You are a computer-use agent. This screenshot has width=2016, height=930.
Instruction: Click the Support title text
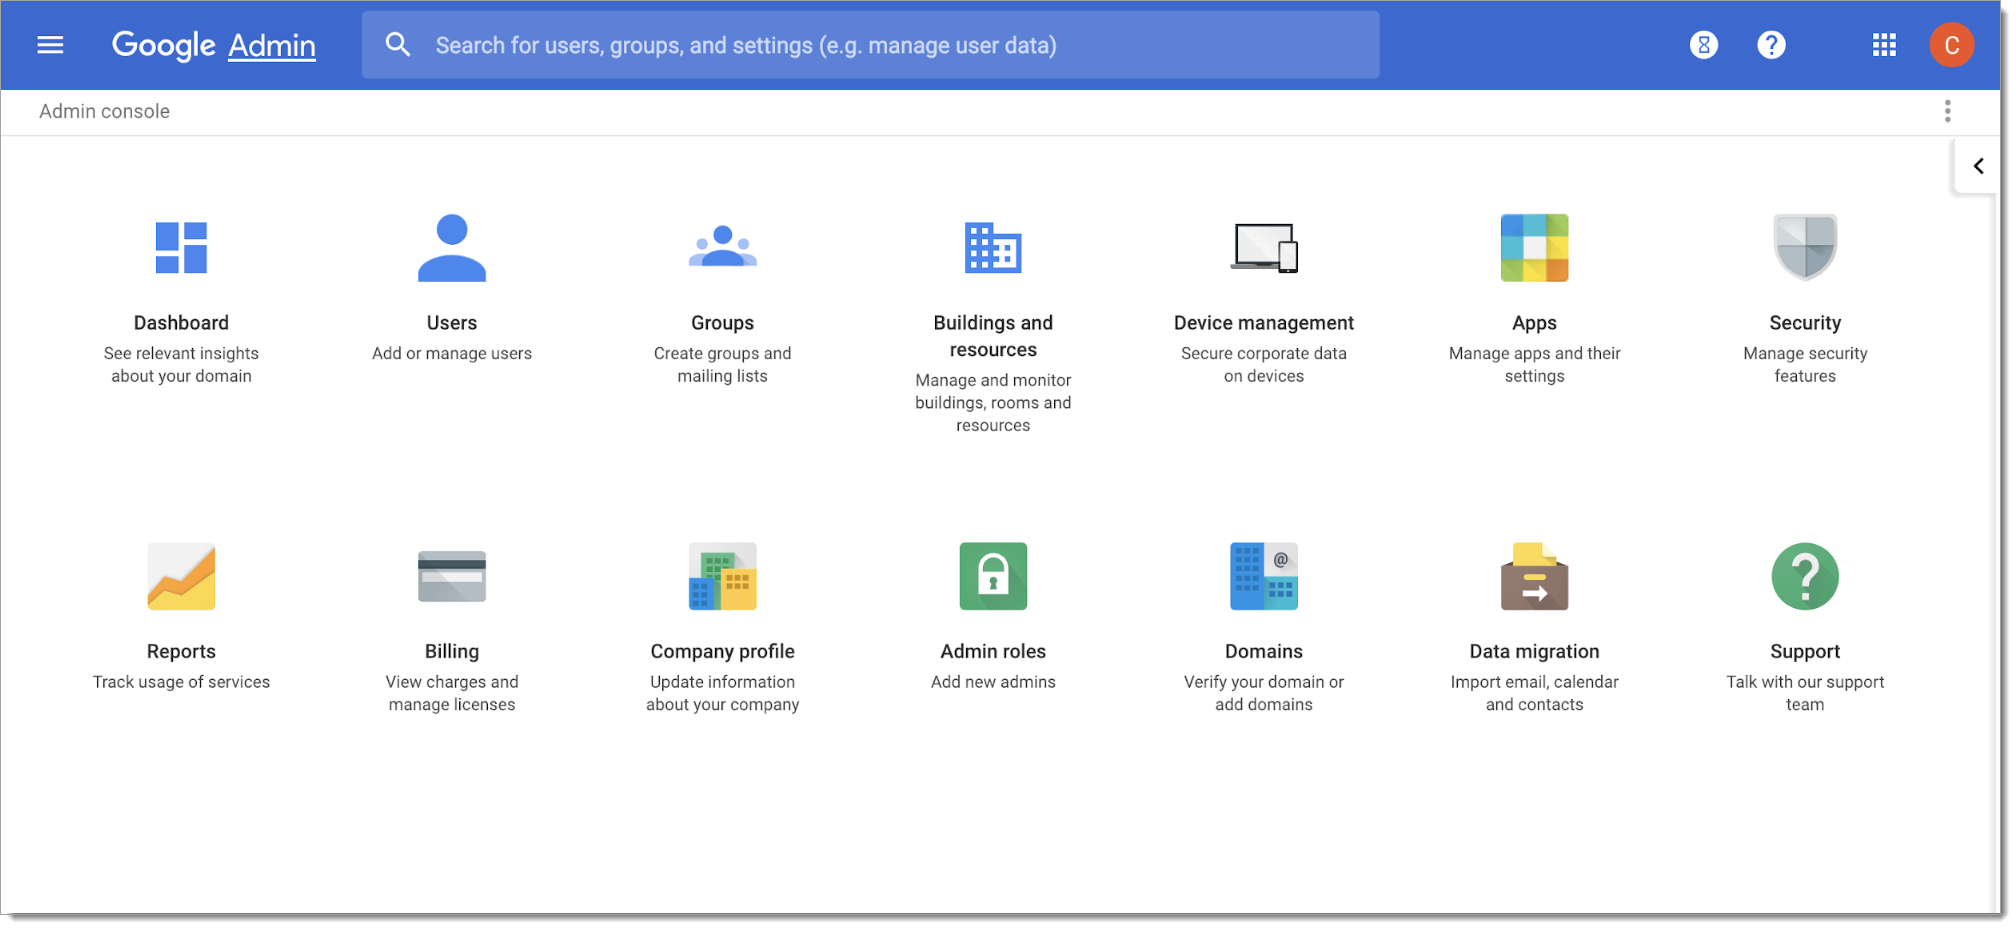1805,651
